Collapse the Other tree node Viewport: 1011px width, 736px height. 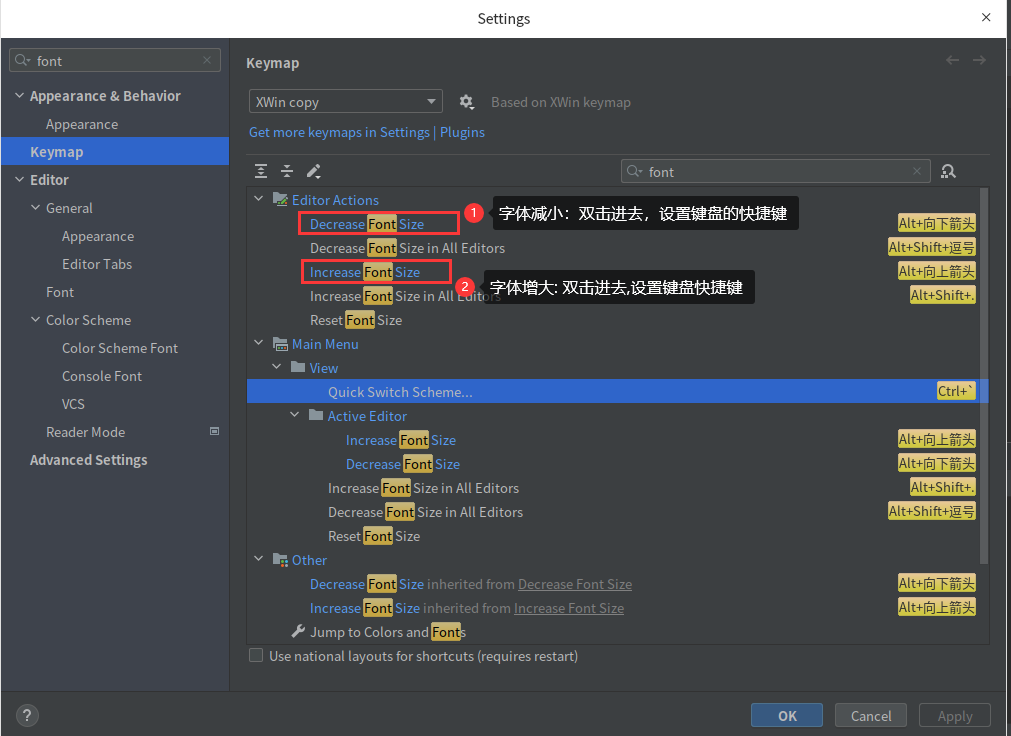pyautogui.click(x=259, y=559)
